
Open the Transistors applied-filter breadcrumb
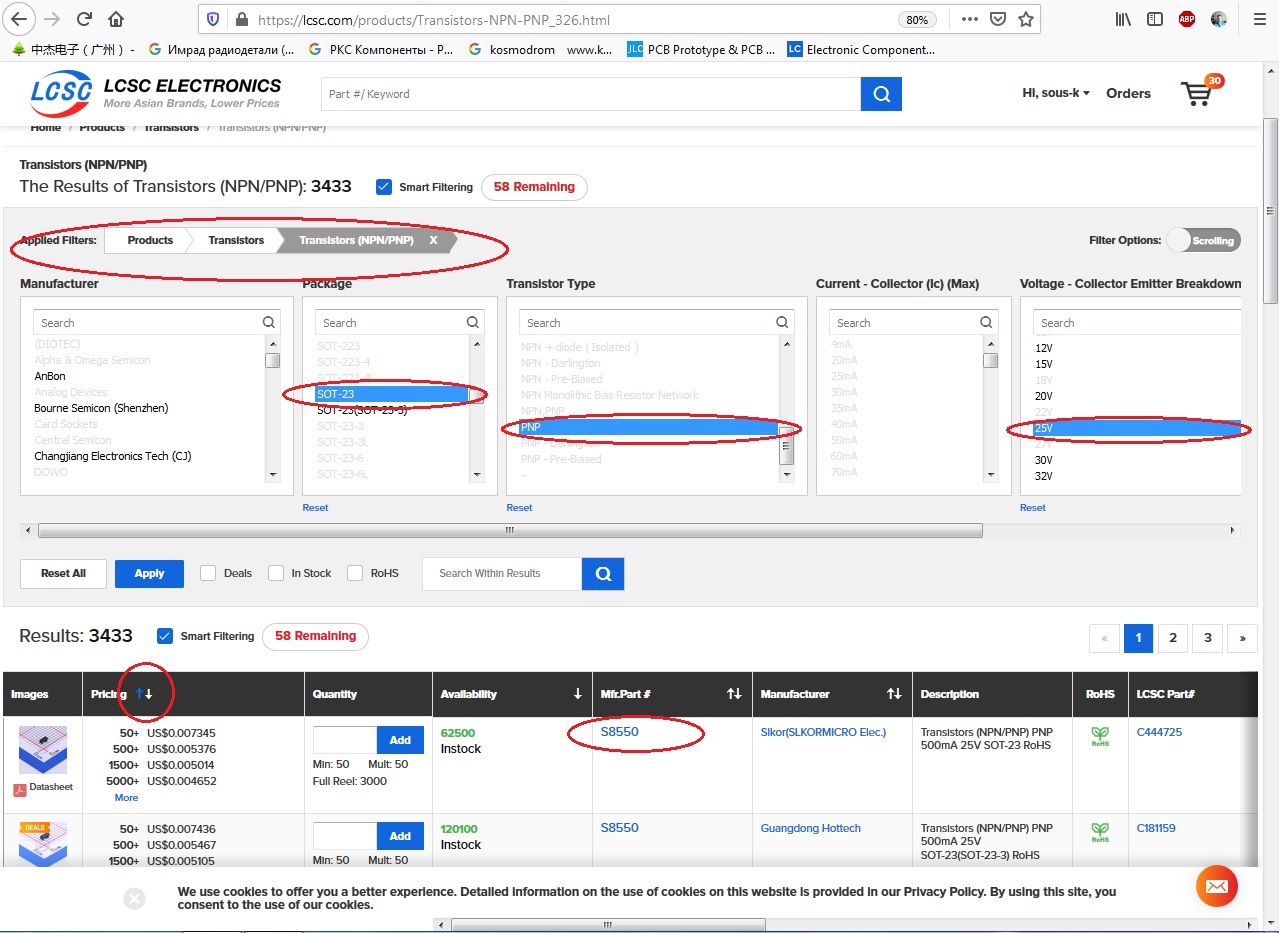click(x=236, y=240)
